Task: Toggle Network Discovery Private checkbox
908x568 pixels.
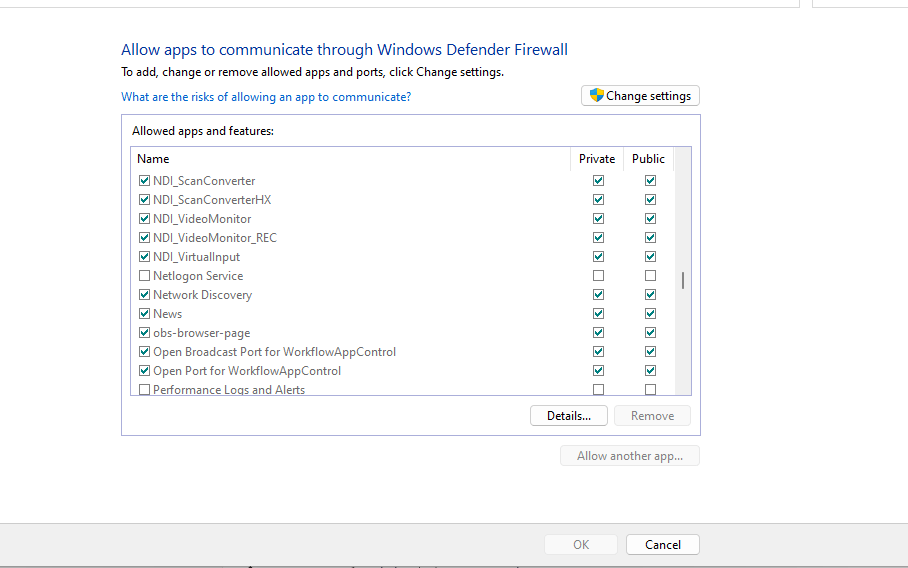Action: coord(598,295)
